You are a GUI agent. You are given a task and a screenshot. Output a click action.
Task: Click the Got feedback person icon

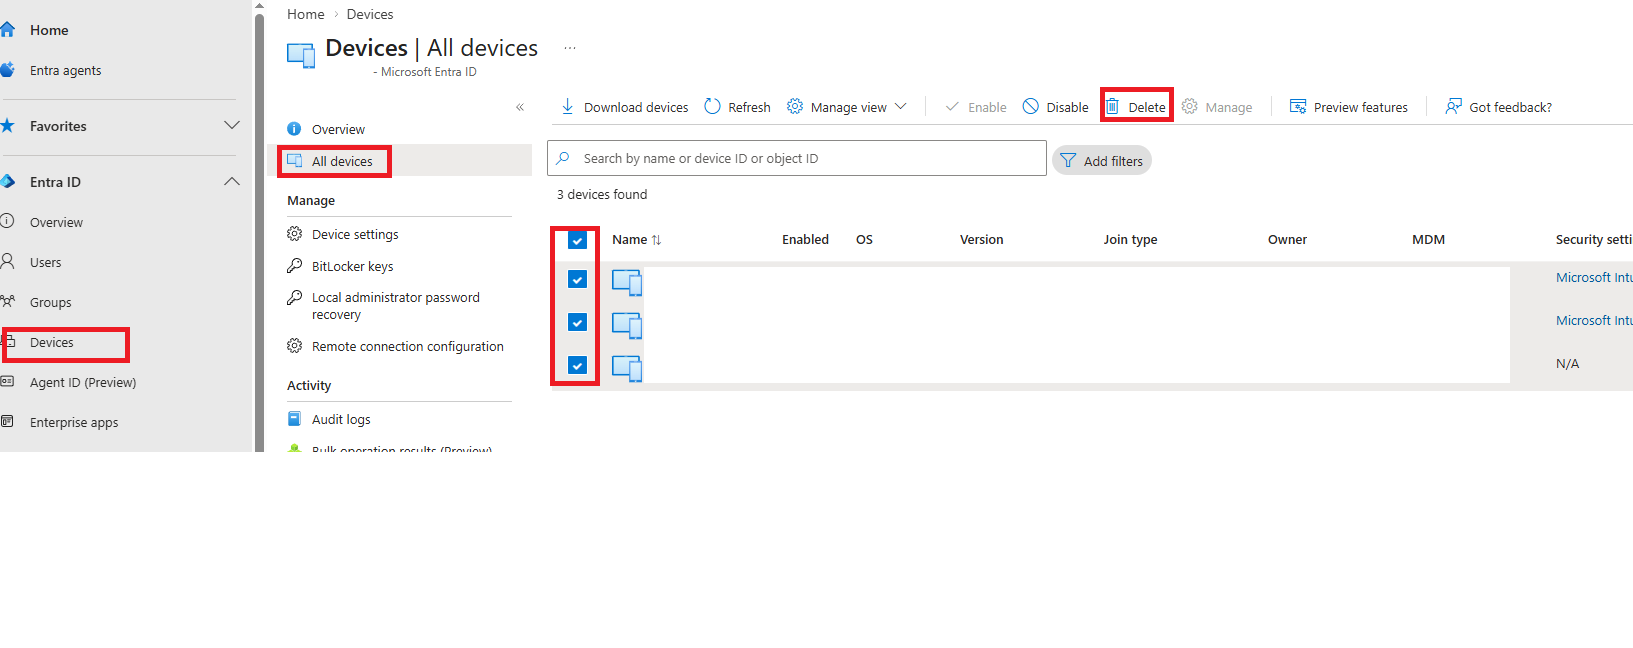[1453, 106]
